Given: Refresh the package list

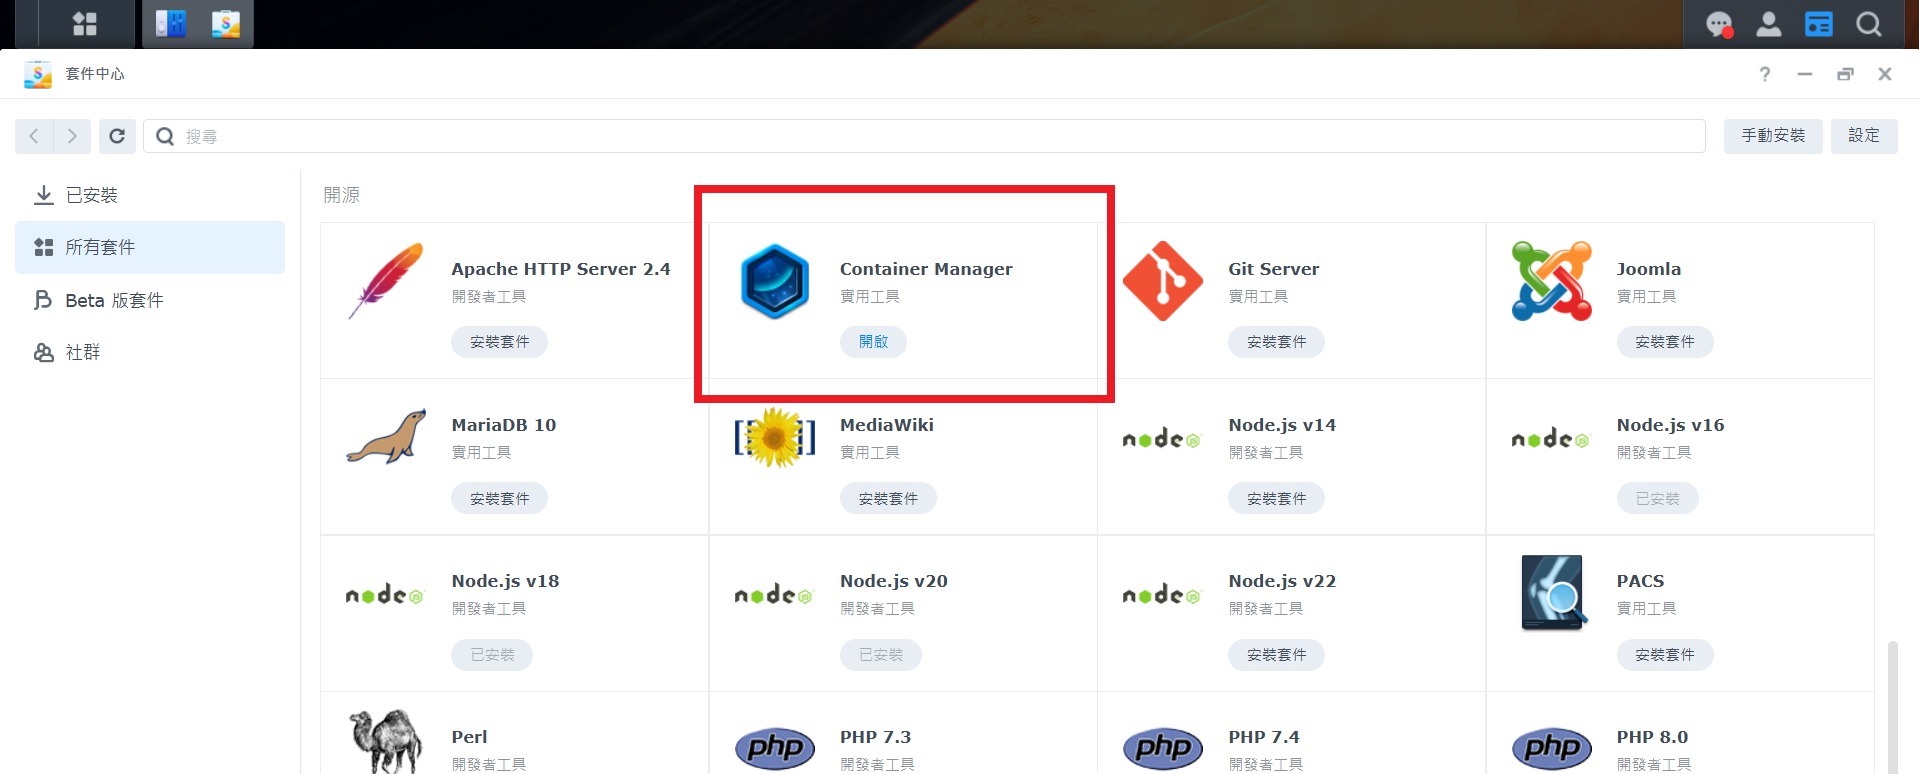Looking at the screenshot, I should [117, 136].
